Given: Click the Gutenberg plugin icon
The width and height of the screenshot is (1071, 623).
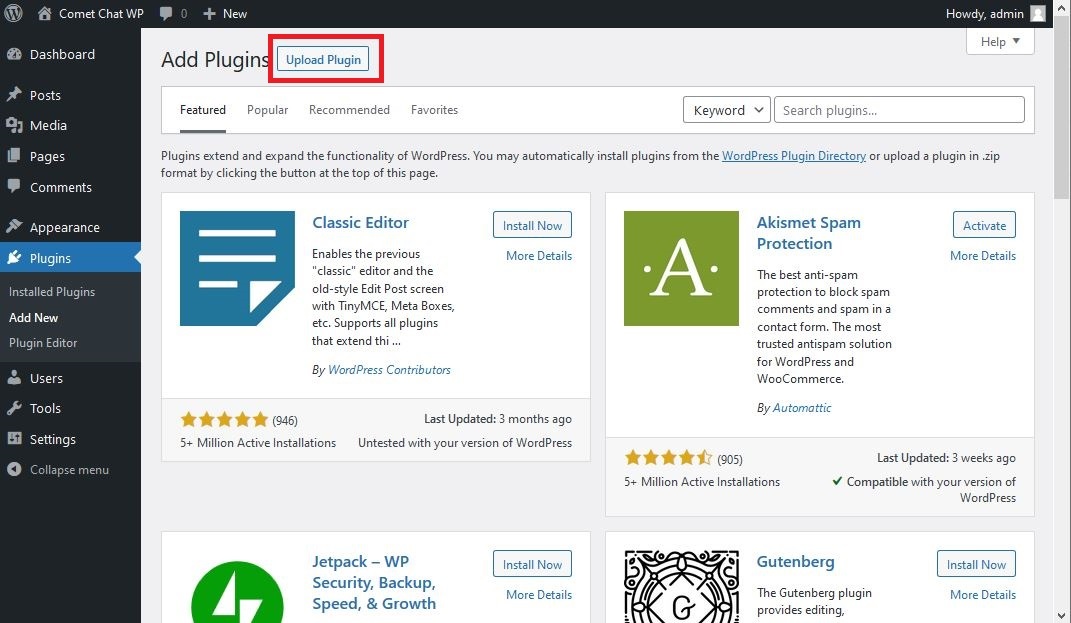Looking at the screenshot, I should [681, 586].
